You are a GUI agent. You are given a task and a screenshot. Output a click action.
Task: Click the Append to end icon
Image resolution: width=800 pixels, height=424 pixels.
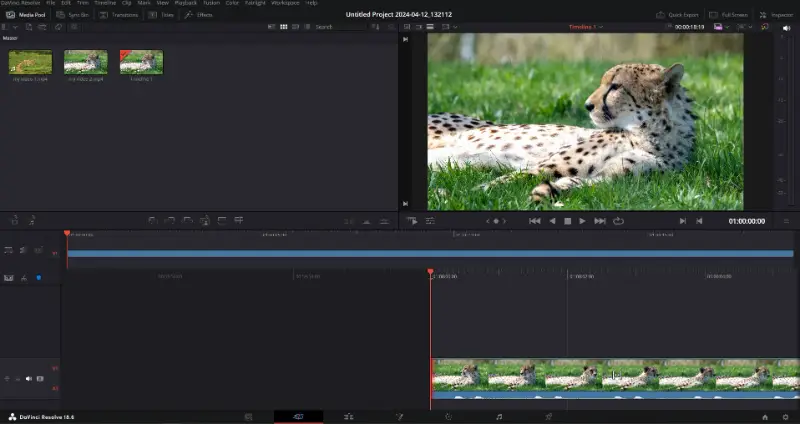[170, 220]
